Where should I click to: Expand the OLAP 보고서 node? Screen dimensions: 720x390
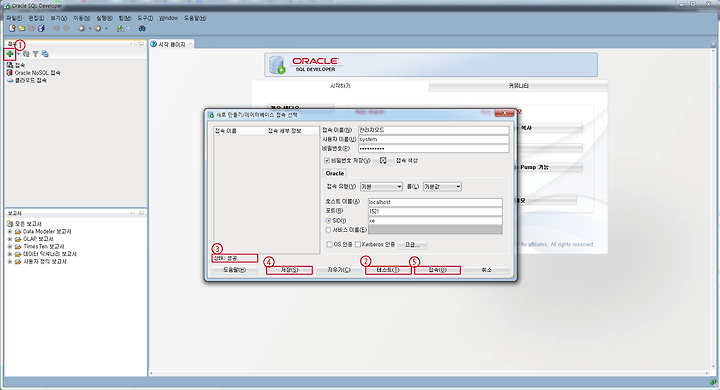(10, 239)
